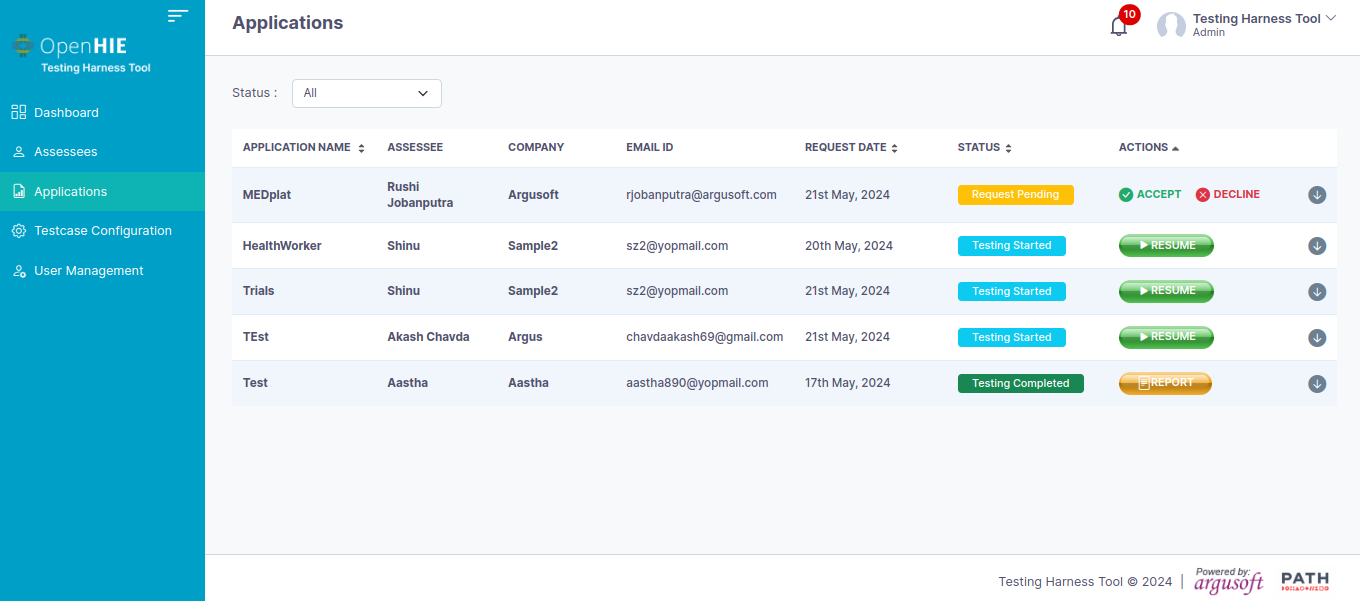Decline the MEDplat application request
Screen dimensions: 1360x601
pos(1228,194)
